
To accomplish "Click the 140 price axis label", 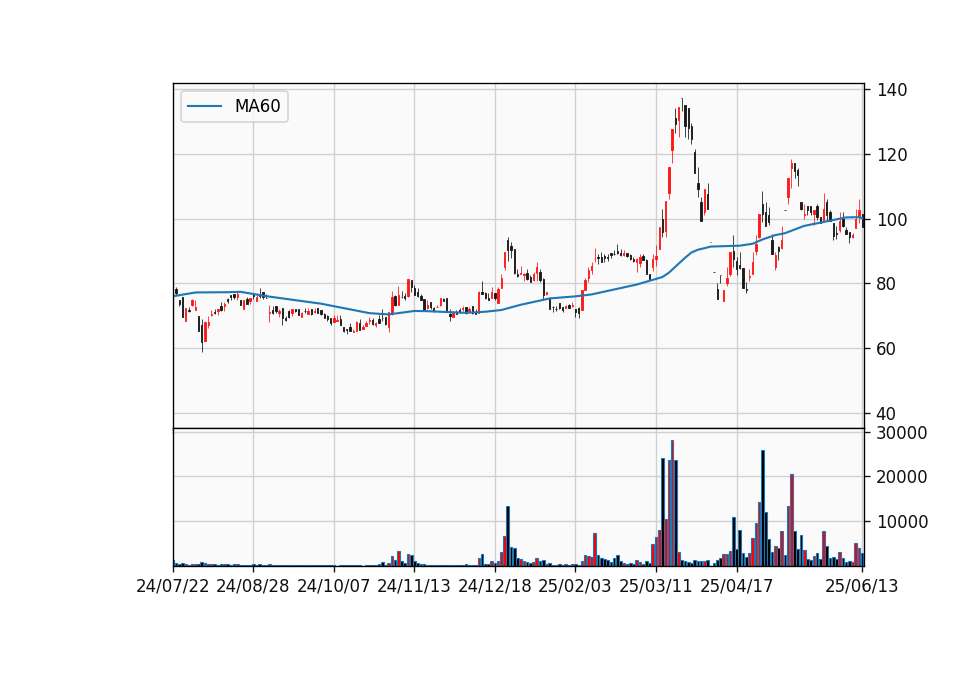I will tap(892, 91).
